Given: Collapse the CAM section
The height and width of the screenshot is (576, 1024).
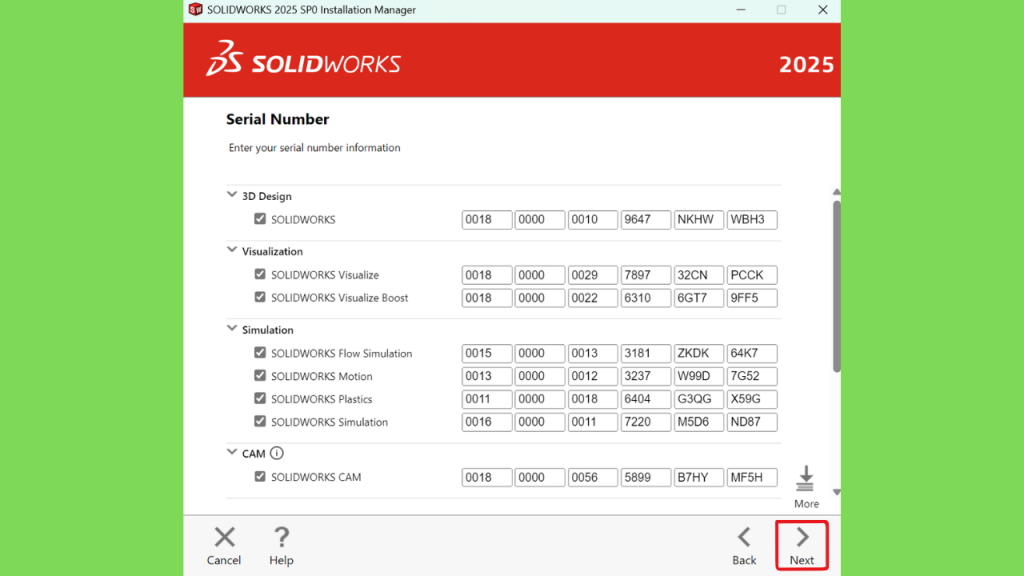Looking at the screenshot, I should (232, 452).
